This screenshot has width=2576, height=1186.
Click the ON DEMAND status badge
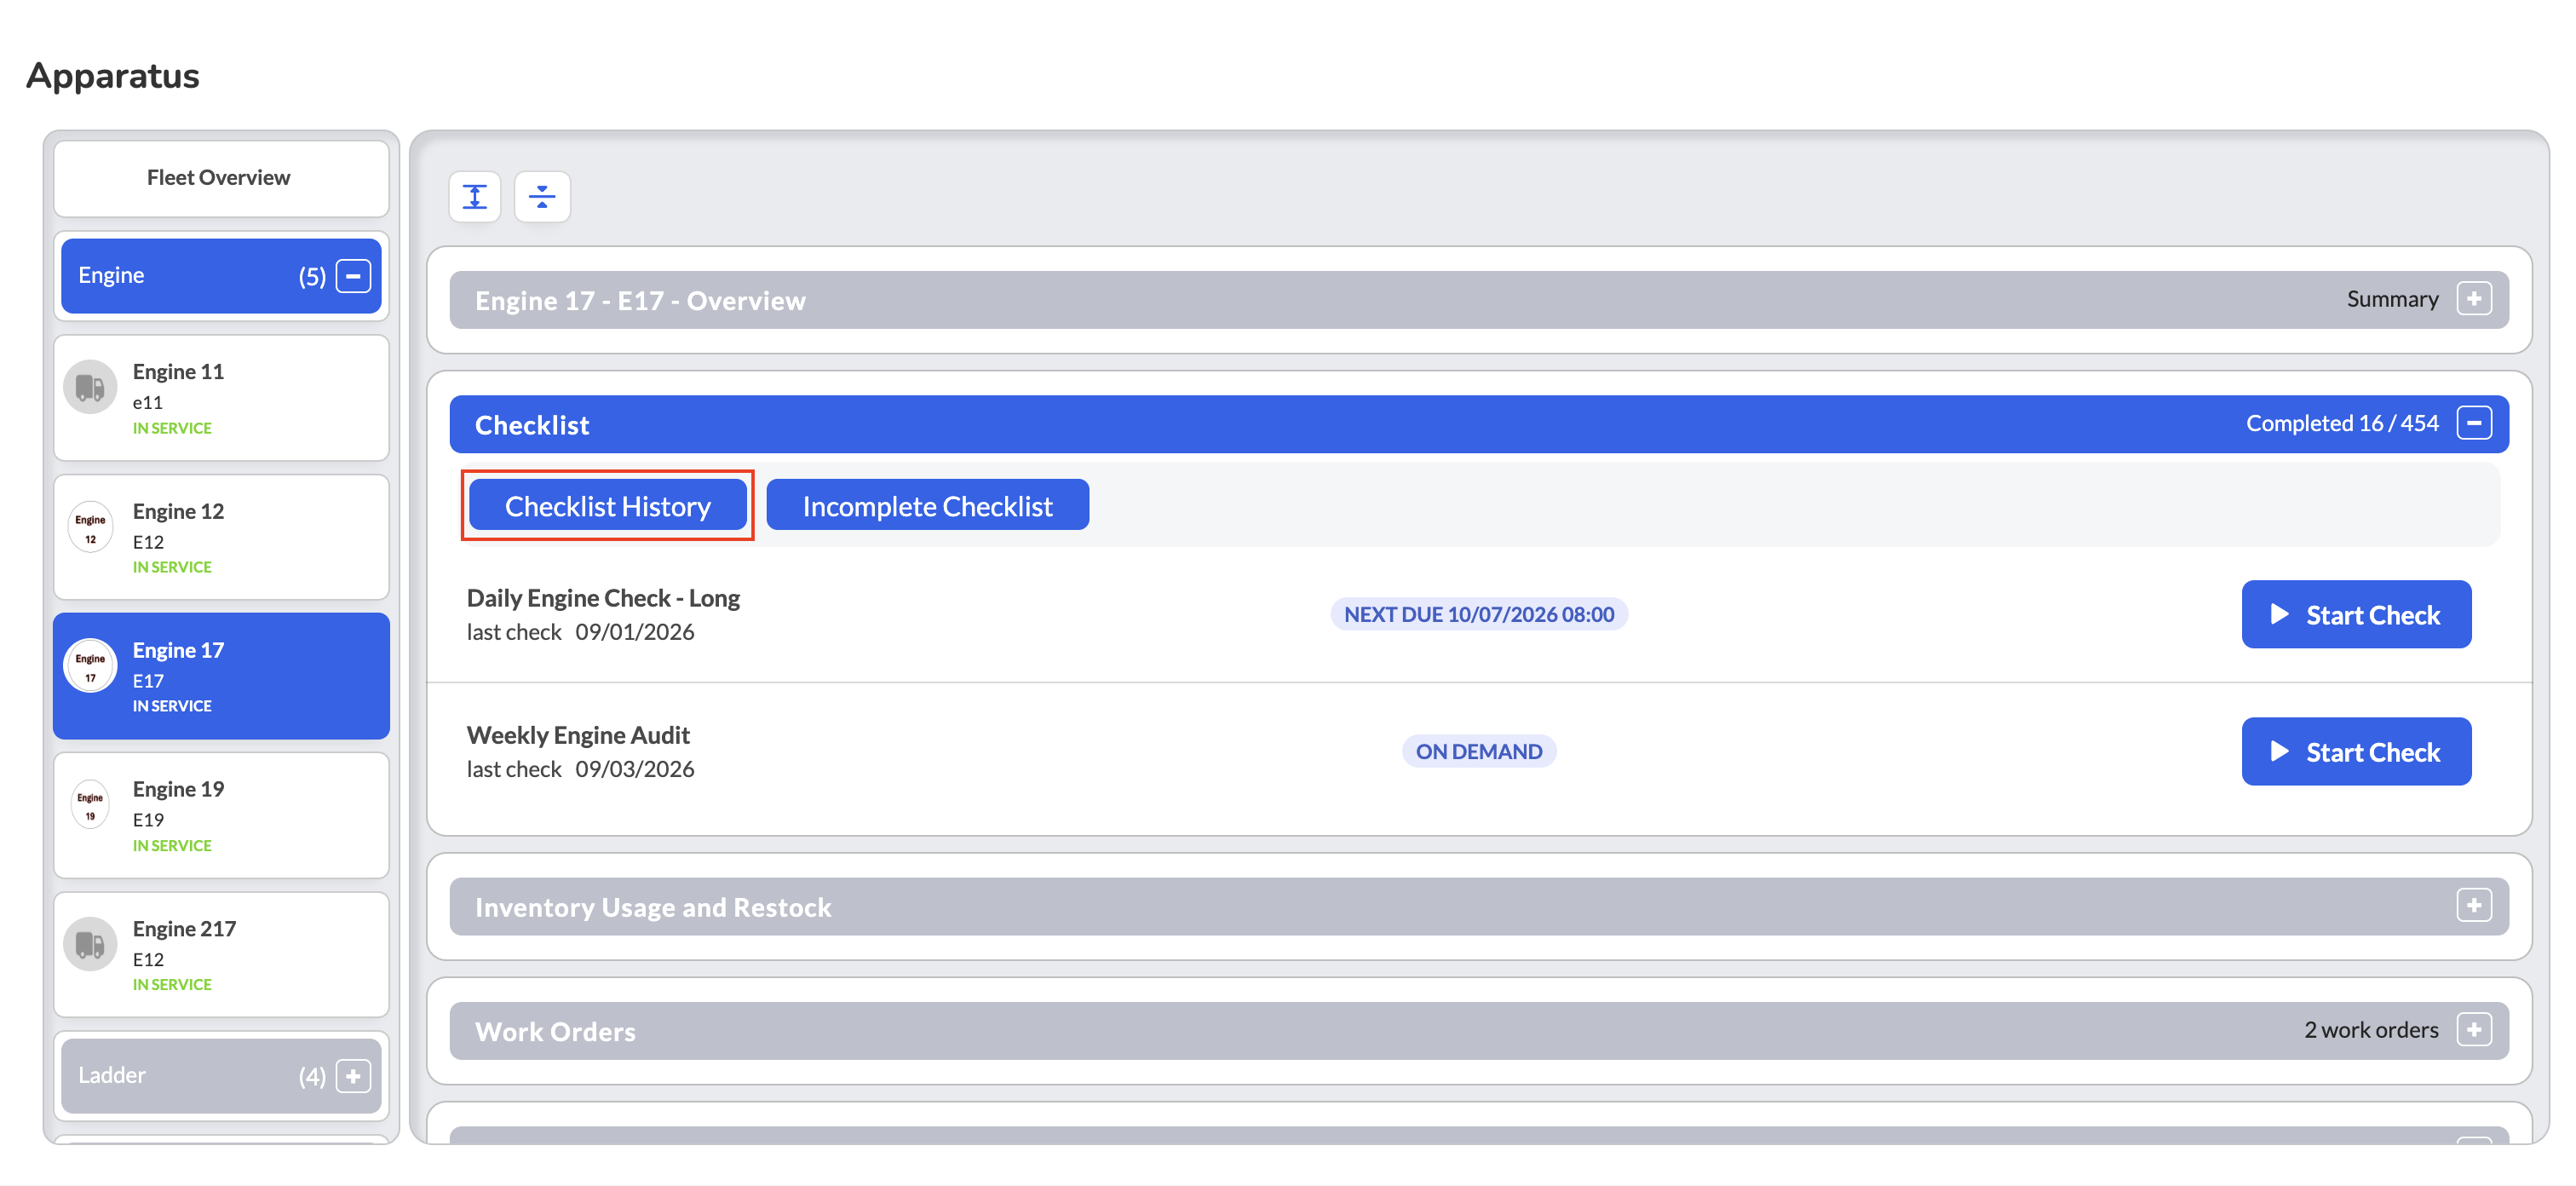pos(1478,751)
